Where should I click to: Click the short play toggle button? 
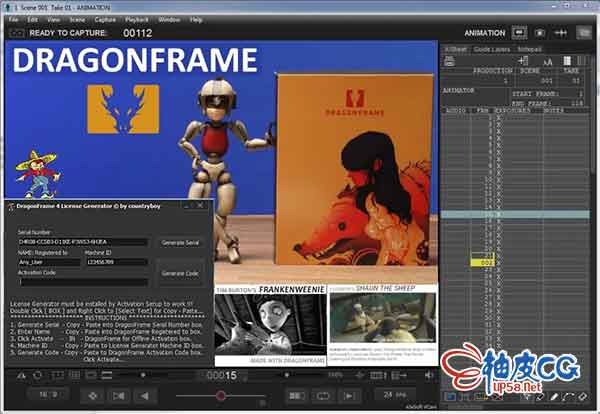point(297,395)
